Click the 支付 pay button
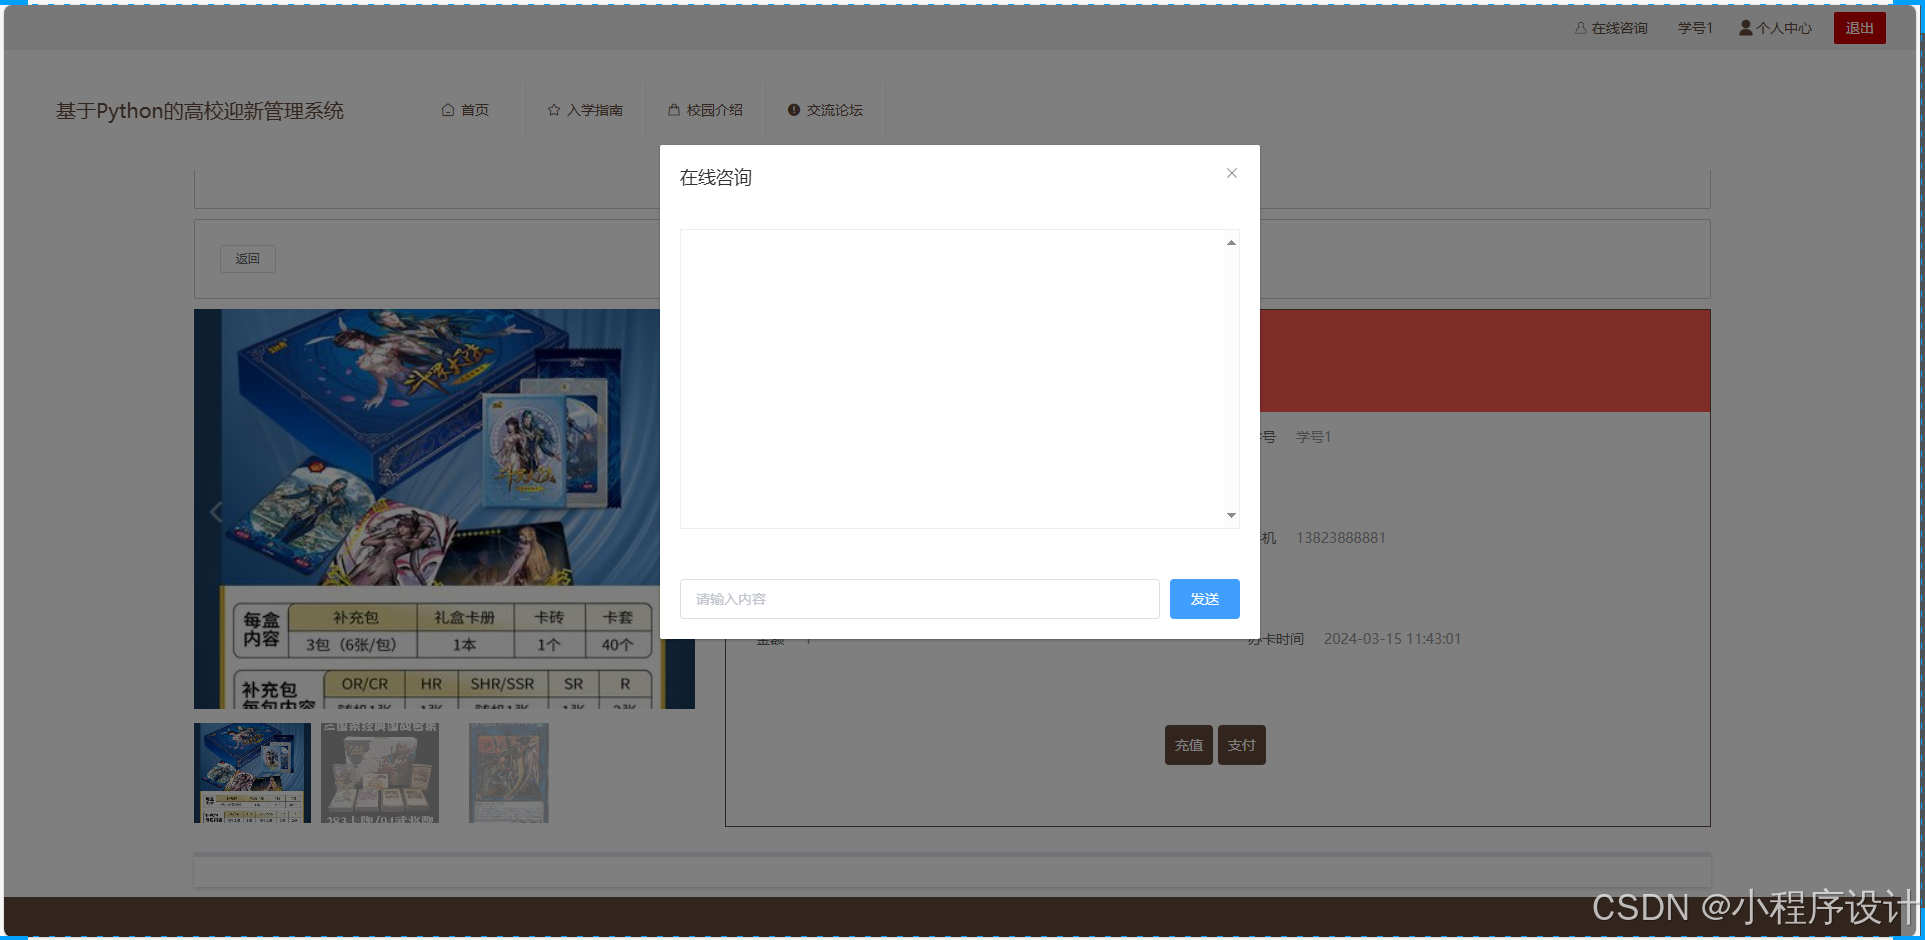Viewport: 1925px width, 940px height. [x=1241, y=745]
